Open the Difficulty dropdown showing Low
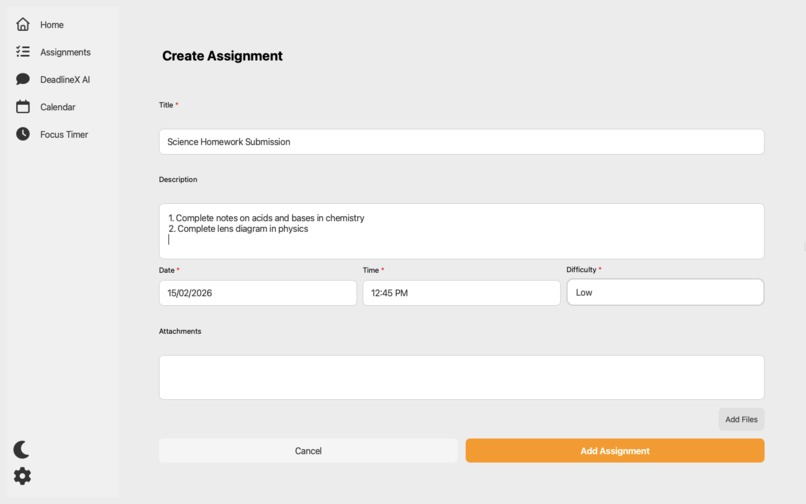The height and width of the screenshot is (504, 806). point(665,292)
